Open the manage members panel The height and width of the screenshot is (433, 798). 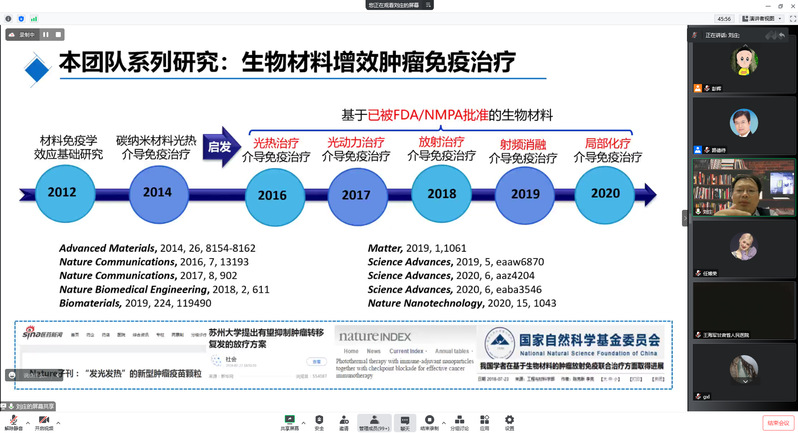point(373,422)
